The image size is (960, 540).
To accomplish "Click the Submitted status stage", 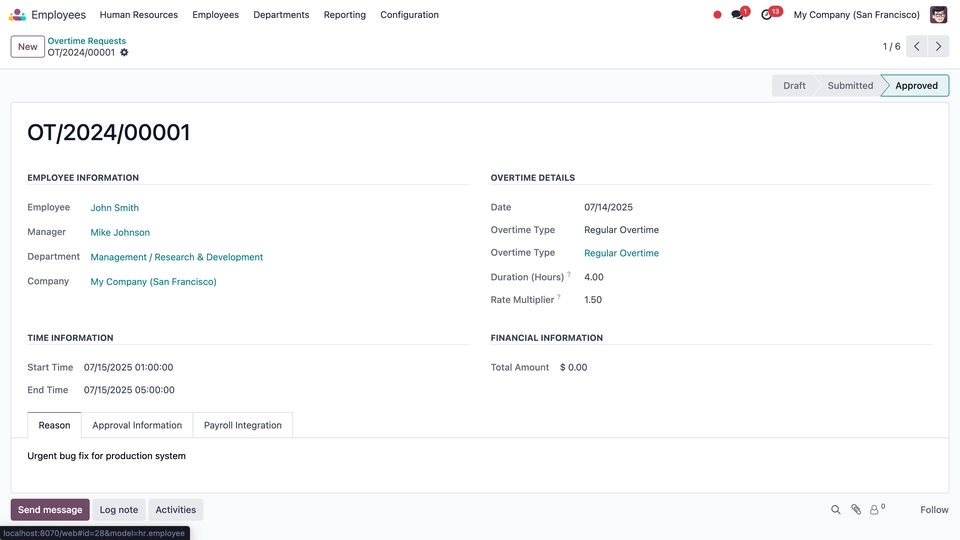I will pos(850,86).
